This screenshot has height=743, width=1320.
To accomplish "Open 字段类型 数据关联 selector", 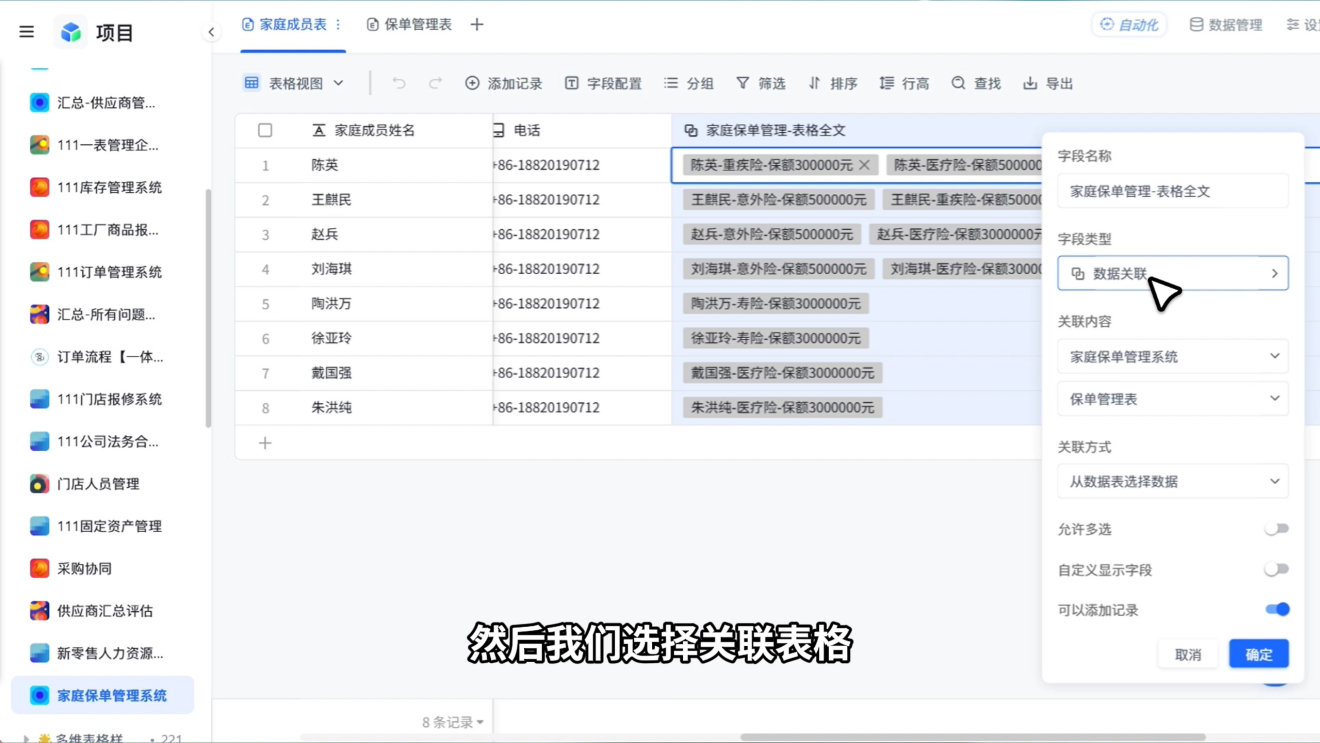I will coord(1173,273).
